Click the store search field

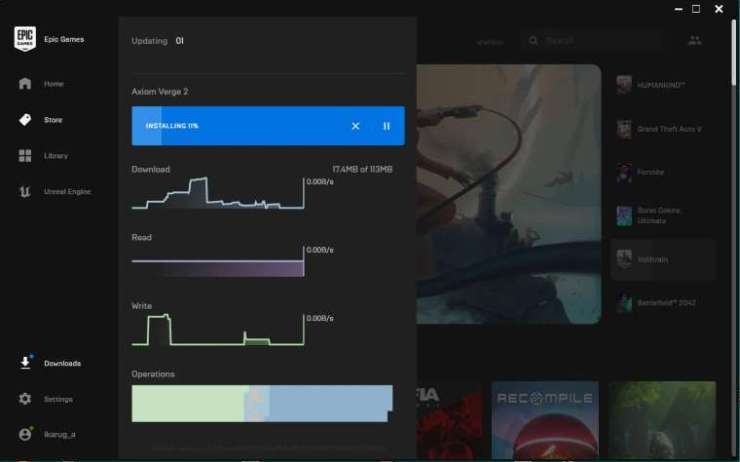click(591, 41)
